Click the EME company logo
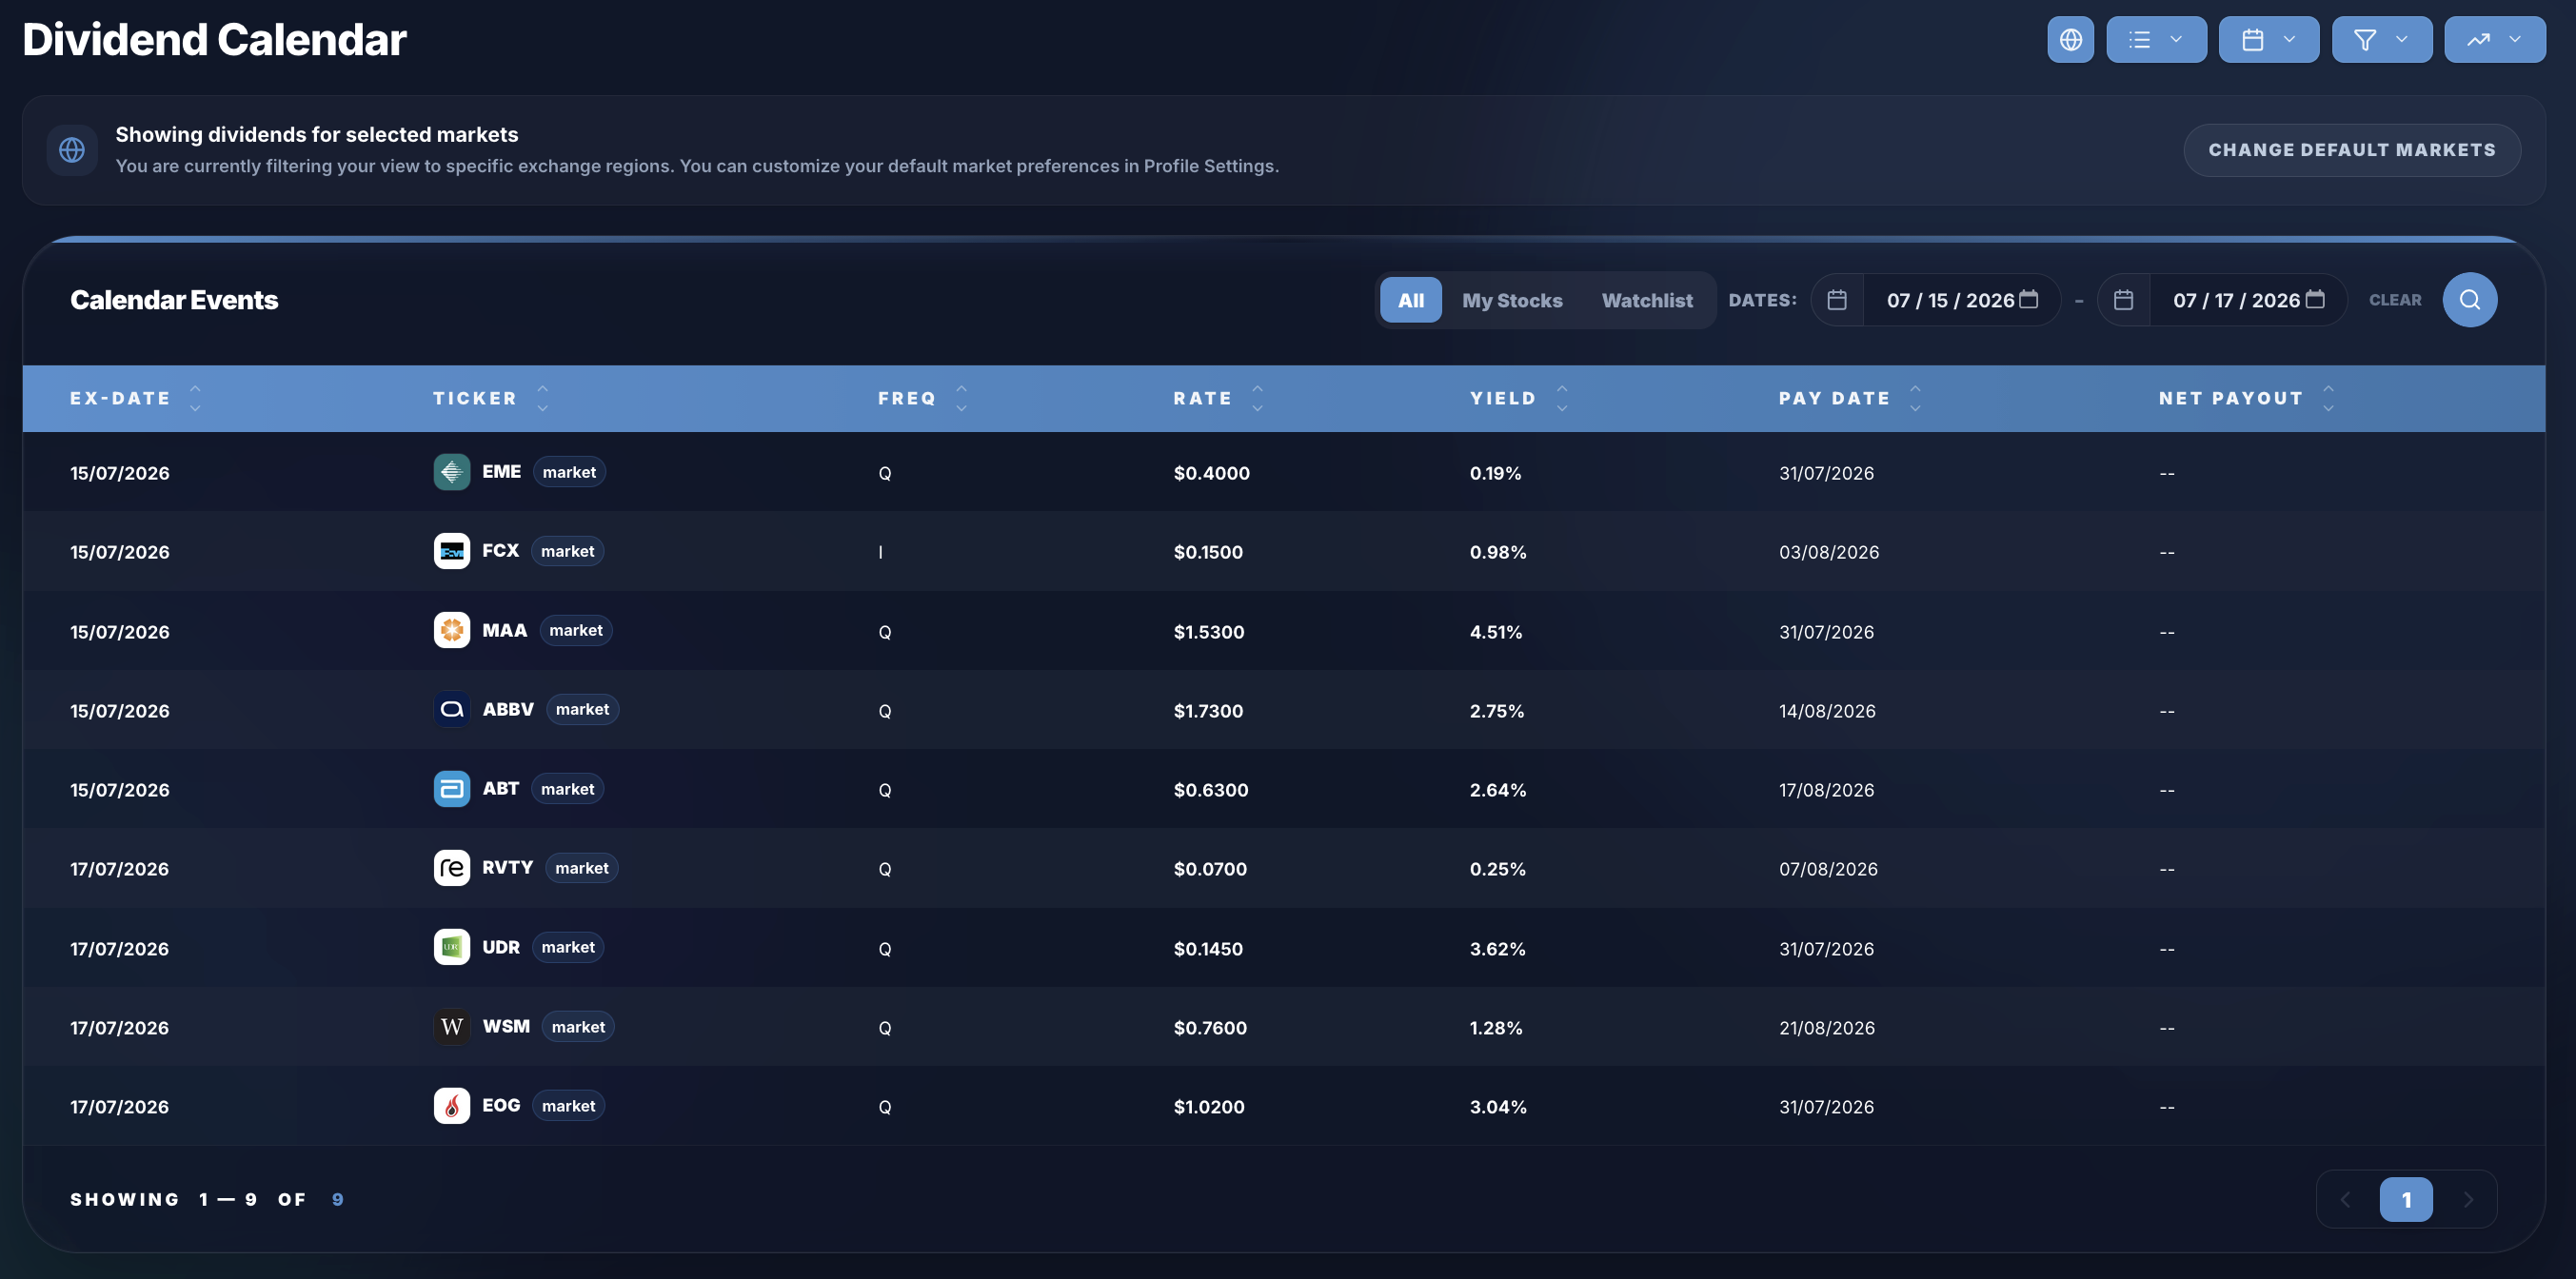The image size is (2576, 1279). 451,472
